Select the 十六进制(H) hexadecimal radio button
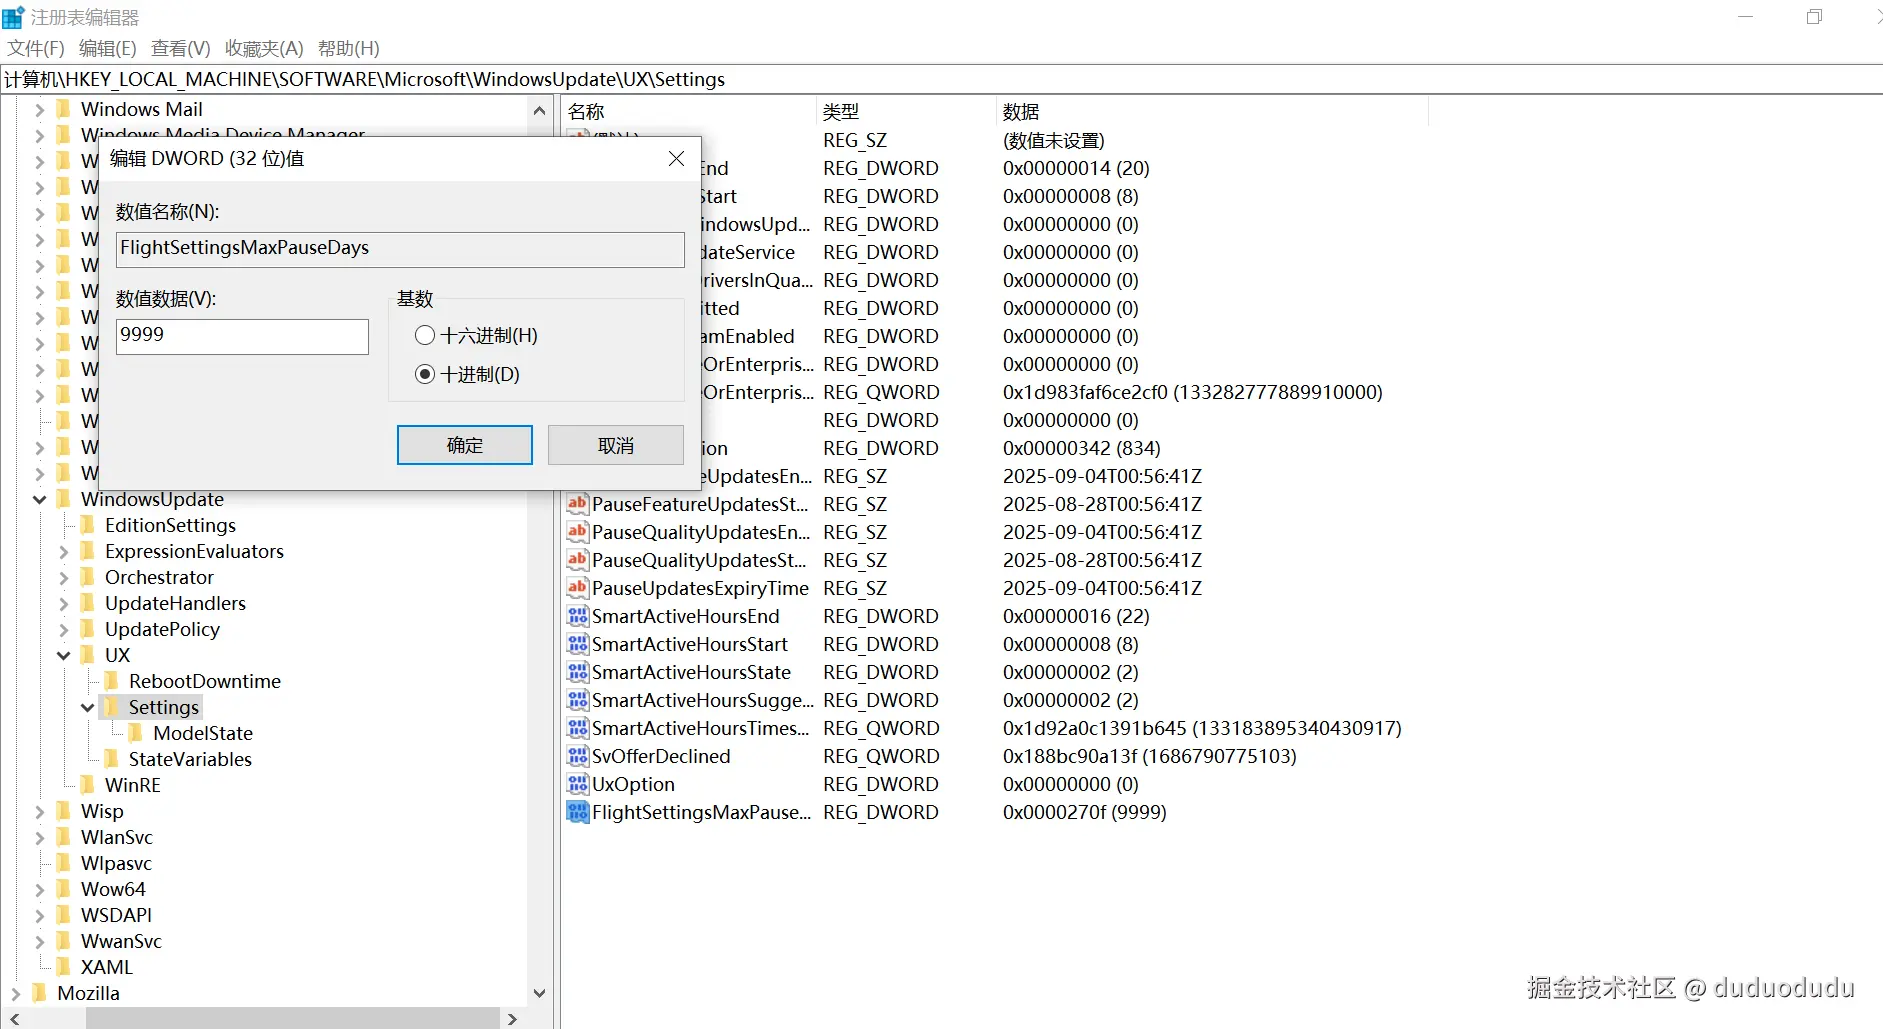The image size is (1883, 1029). [x=425, y=336]
